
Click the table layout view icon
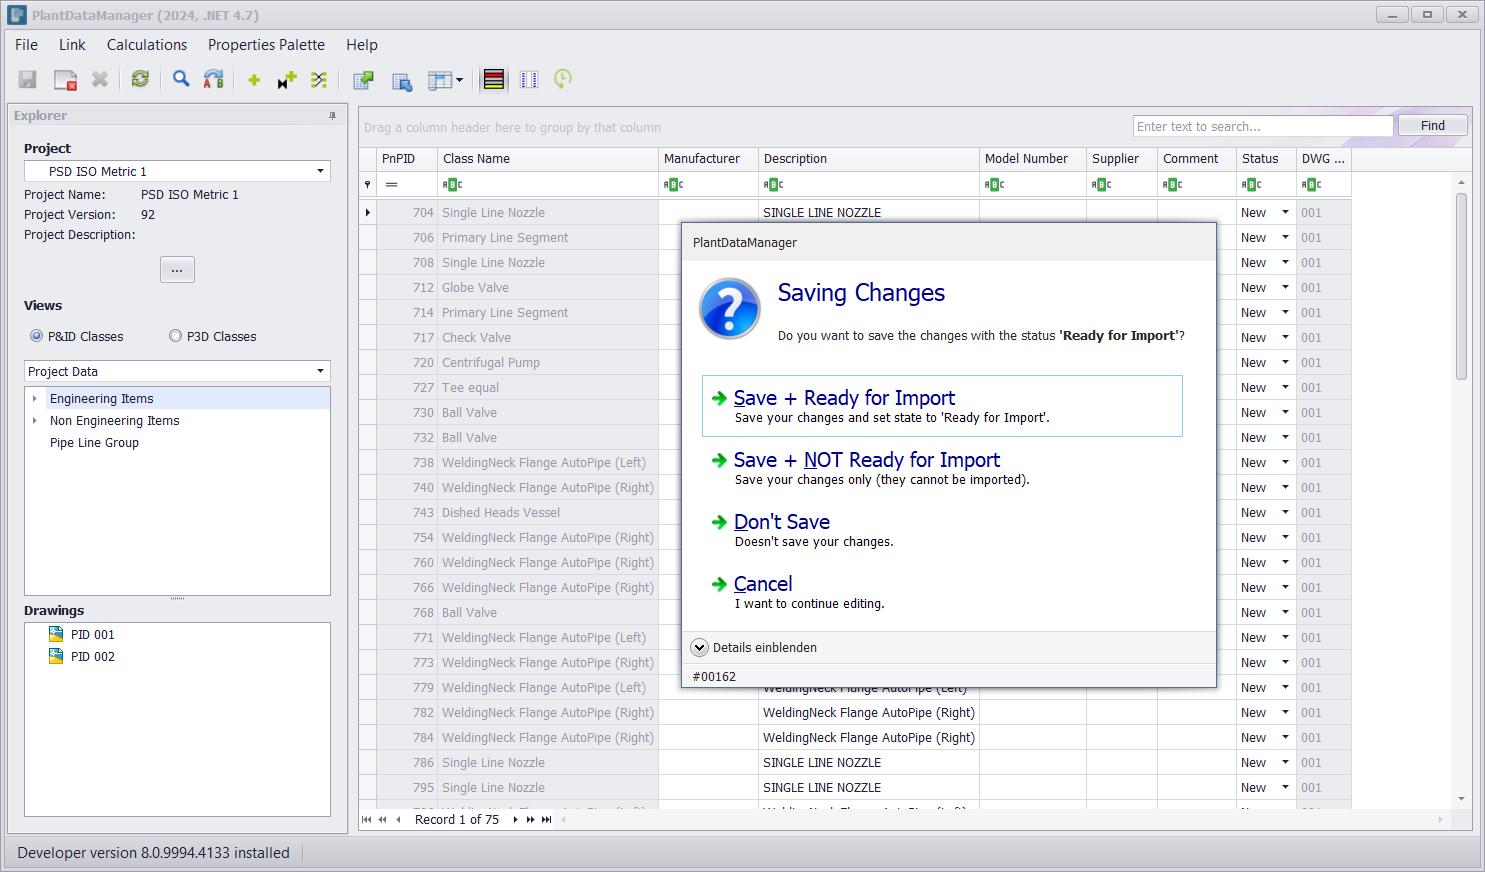[440, 80]
